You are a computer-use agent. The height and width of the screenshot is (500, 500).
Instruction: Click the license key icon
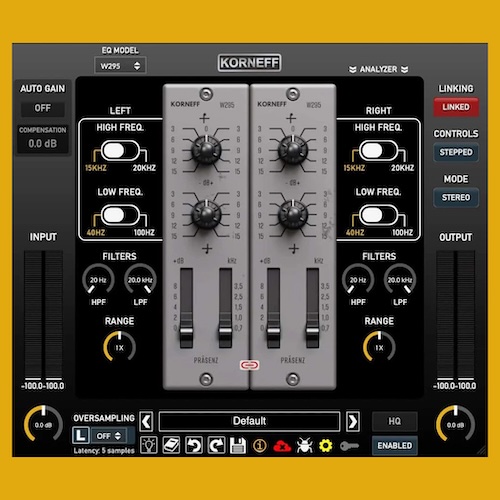click(x=349, y=446)
